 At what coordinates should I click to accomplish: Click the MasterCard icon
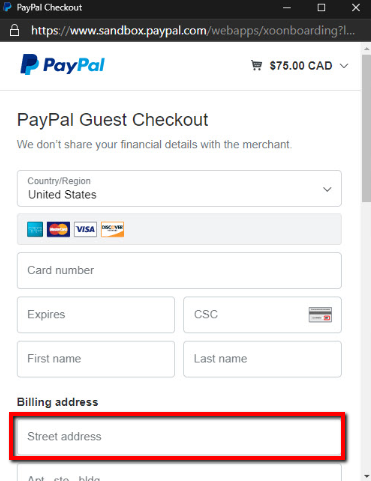58,229
